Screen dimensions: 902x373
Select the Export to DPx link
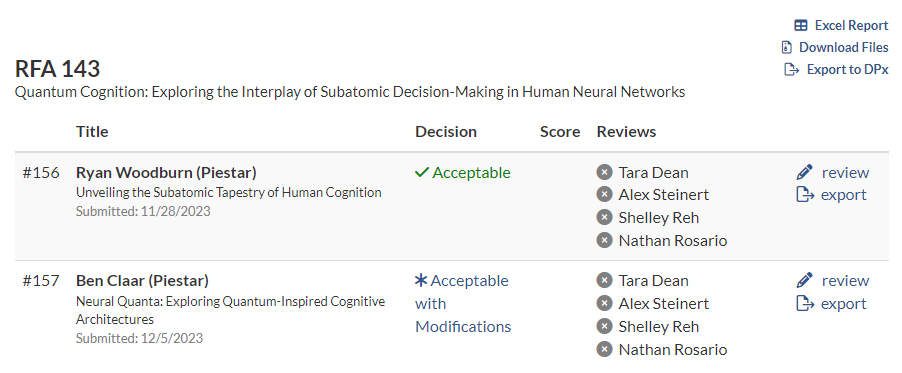point(836,70)
